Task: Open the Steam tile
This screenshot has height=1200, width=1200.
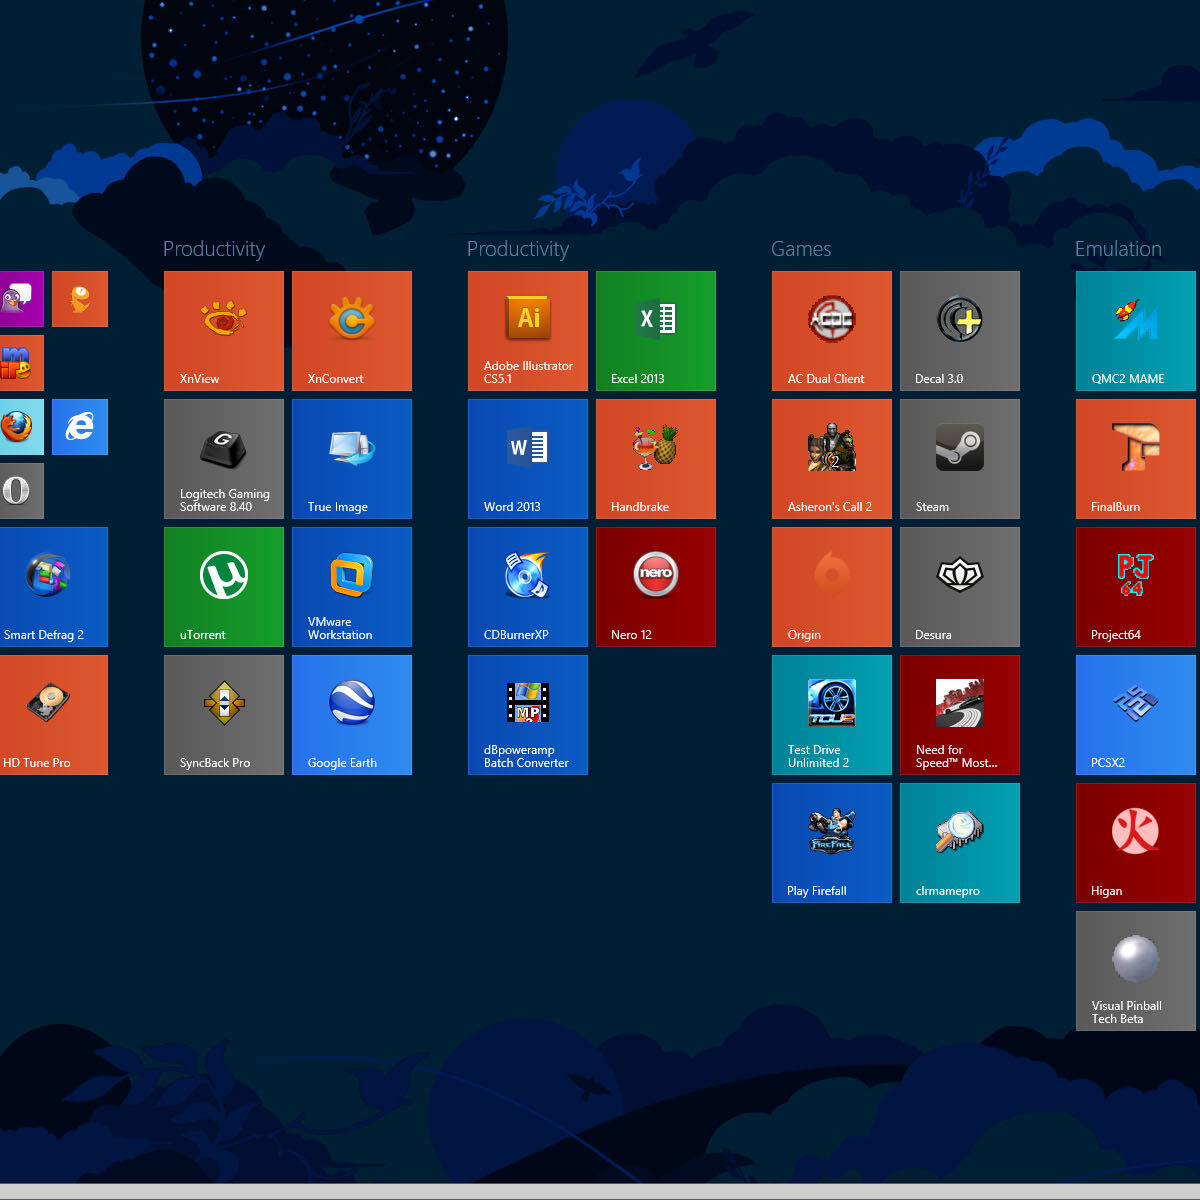Action: [x=960, y=459]
